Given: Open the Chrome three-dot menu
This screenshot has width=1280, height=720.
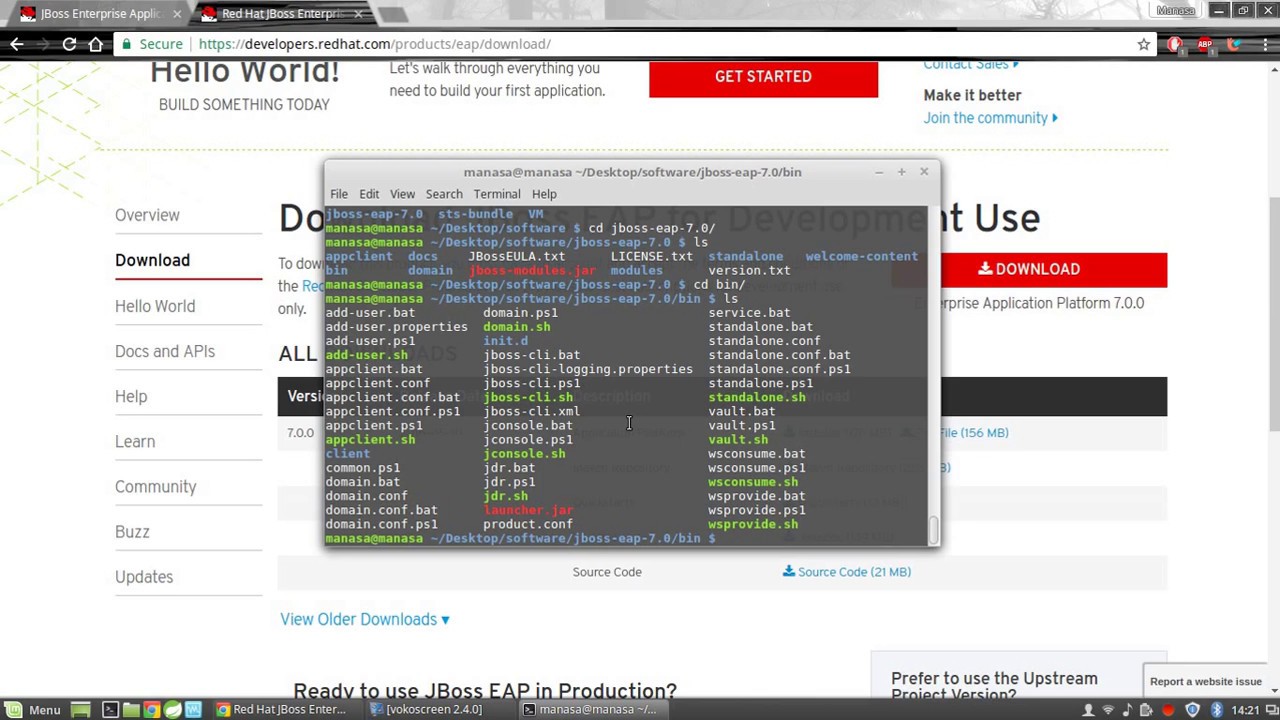Looking at the screenshot, I should click(x=1263, y=44).
